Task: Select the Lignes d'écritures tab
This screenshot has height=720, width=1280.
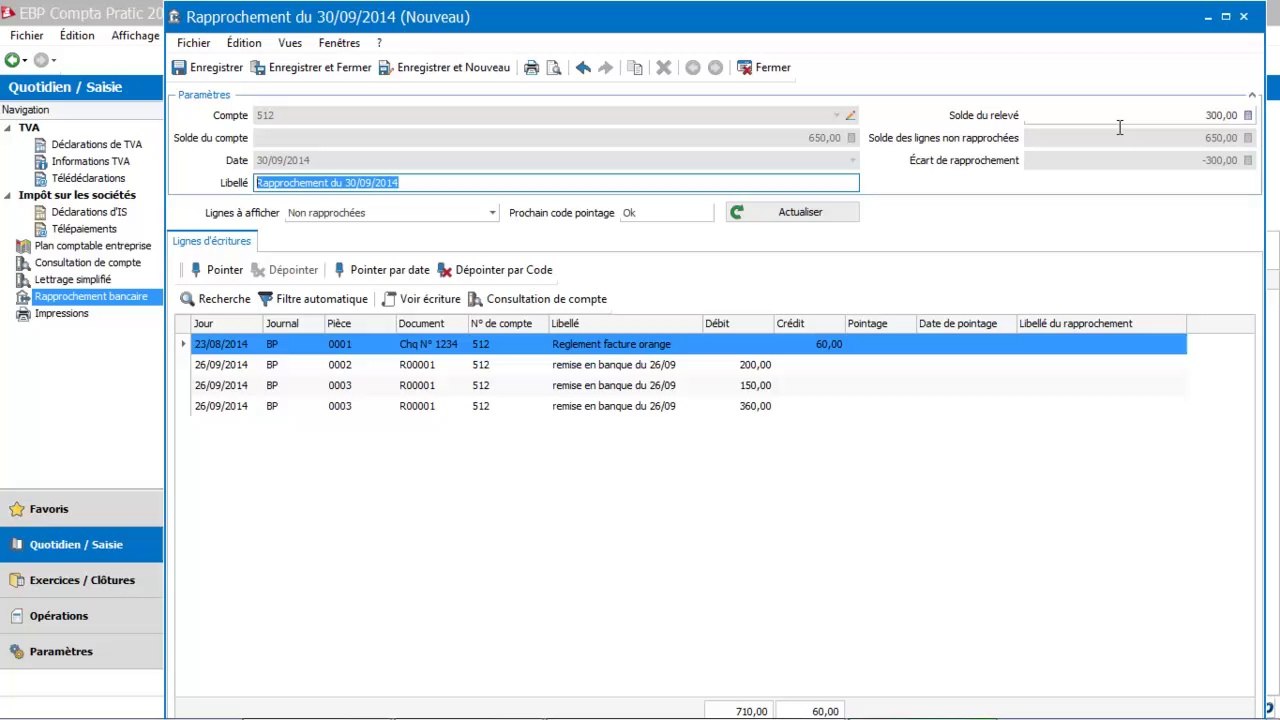Action: tap(212, 241)
